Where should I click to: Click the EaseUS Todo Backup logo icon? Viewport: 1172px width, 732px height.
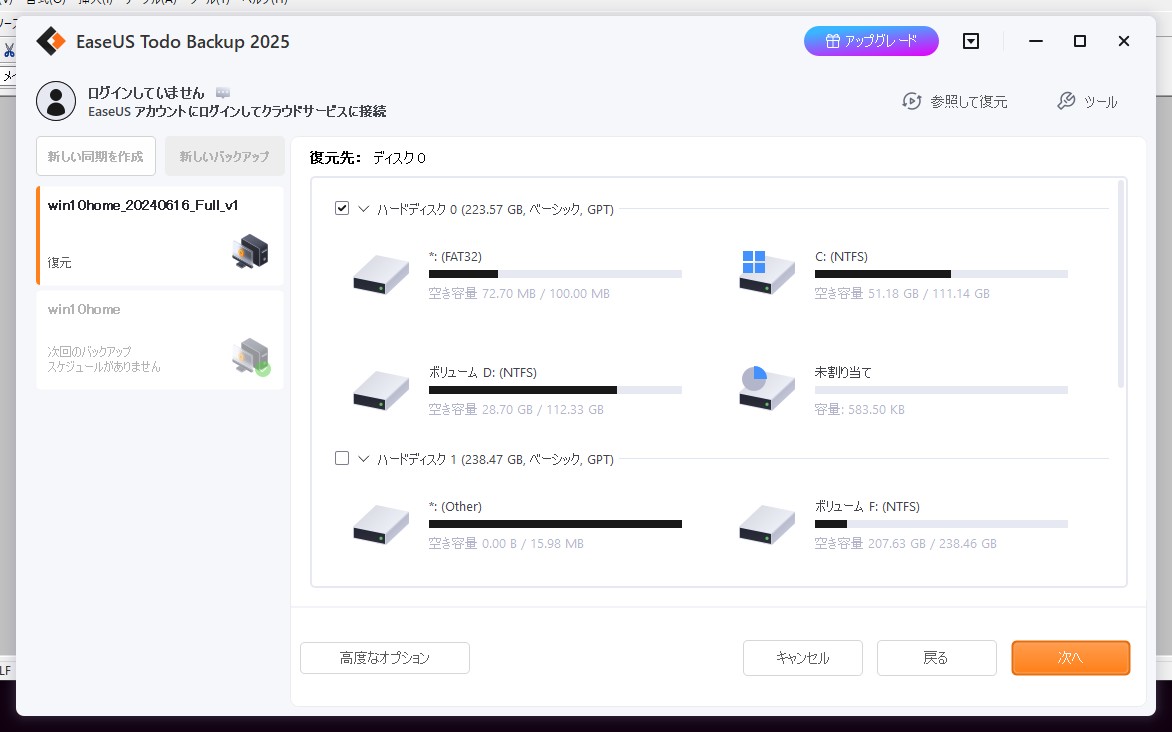coord(51,41)
